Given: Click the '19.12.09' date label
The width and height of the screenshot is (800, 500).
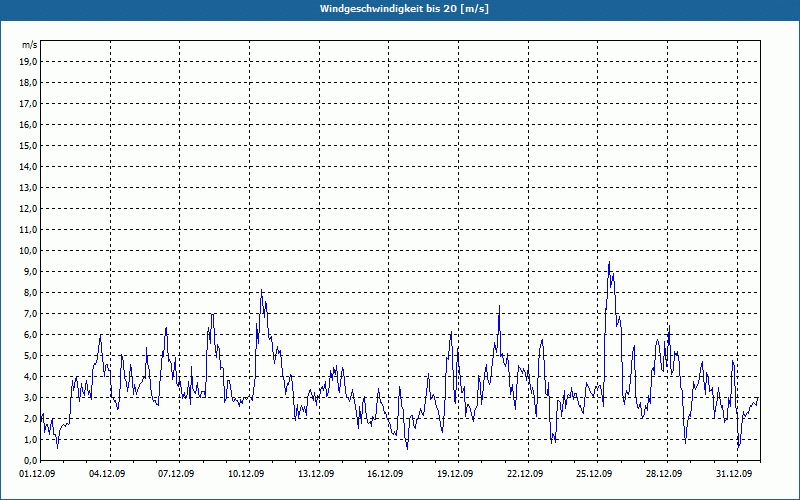Looking at the screenshot, I should 455,474.
